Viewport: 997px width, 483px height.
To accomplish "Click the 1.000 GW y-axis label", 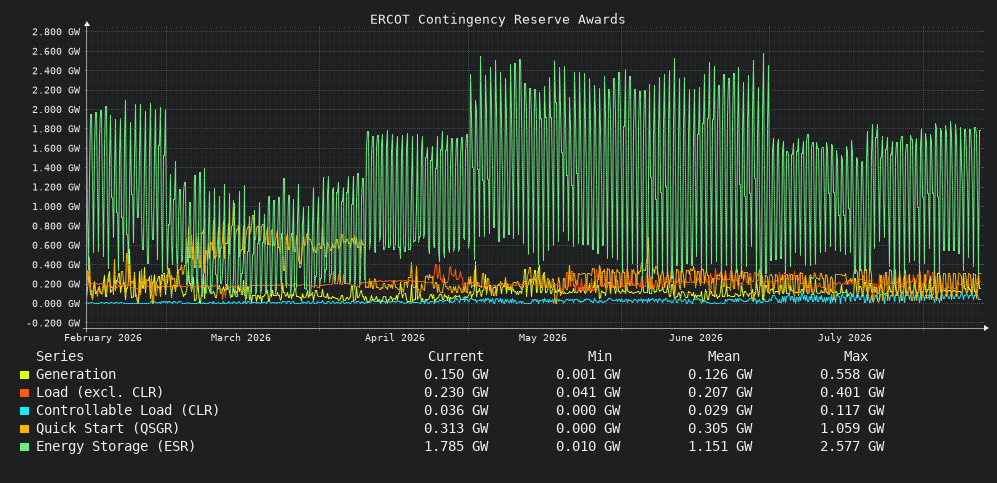I will coord(55,207).
